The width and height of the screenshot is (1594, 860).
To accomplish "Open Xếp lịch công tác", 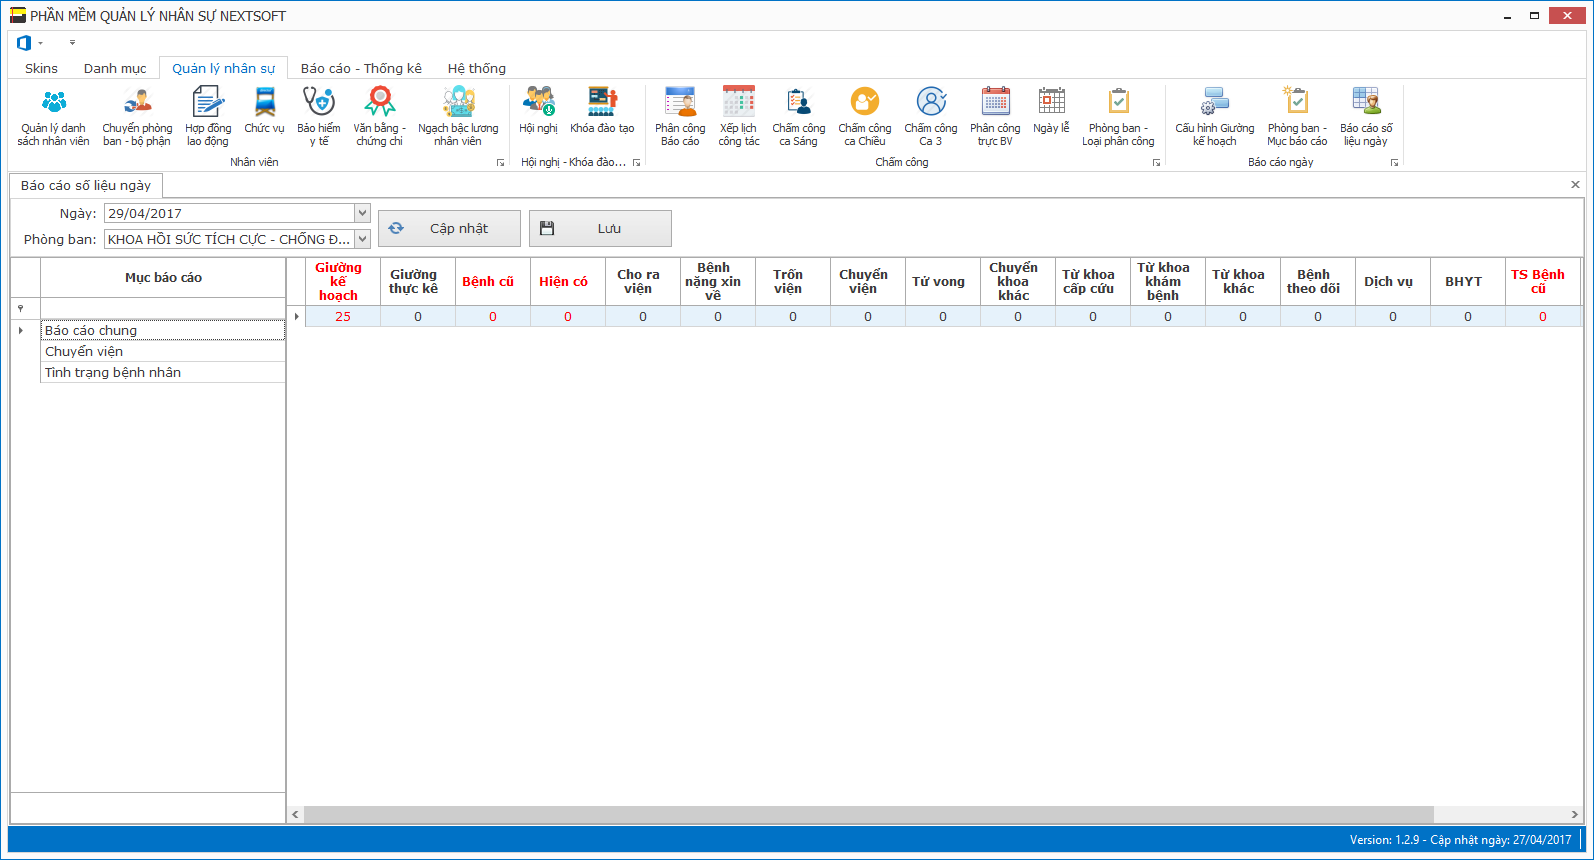I will pyautogui.click(x=739, y=117).
